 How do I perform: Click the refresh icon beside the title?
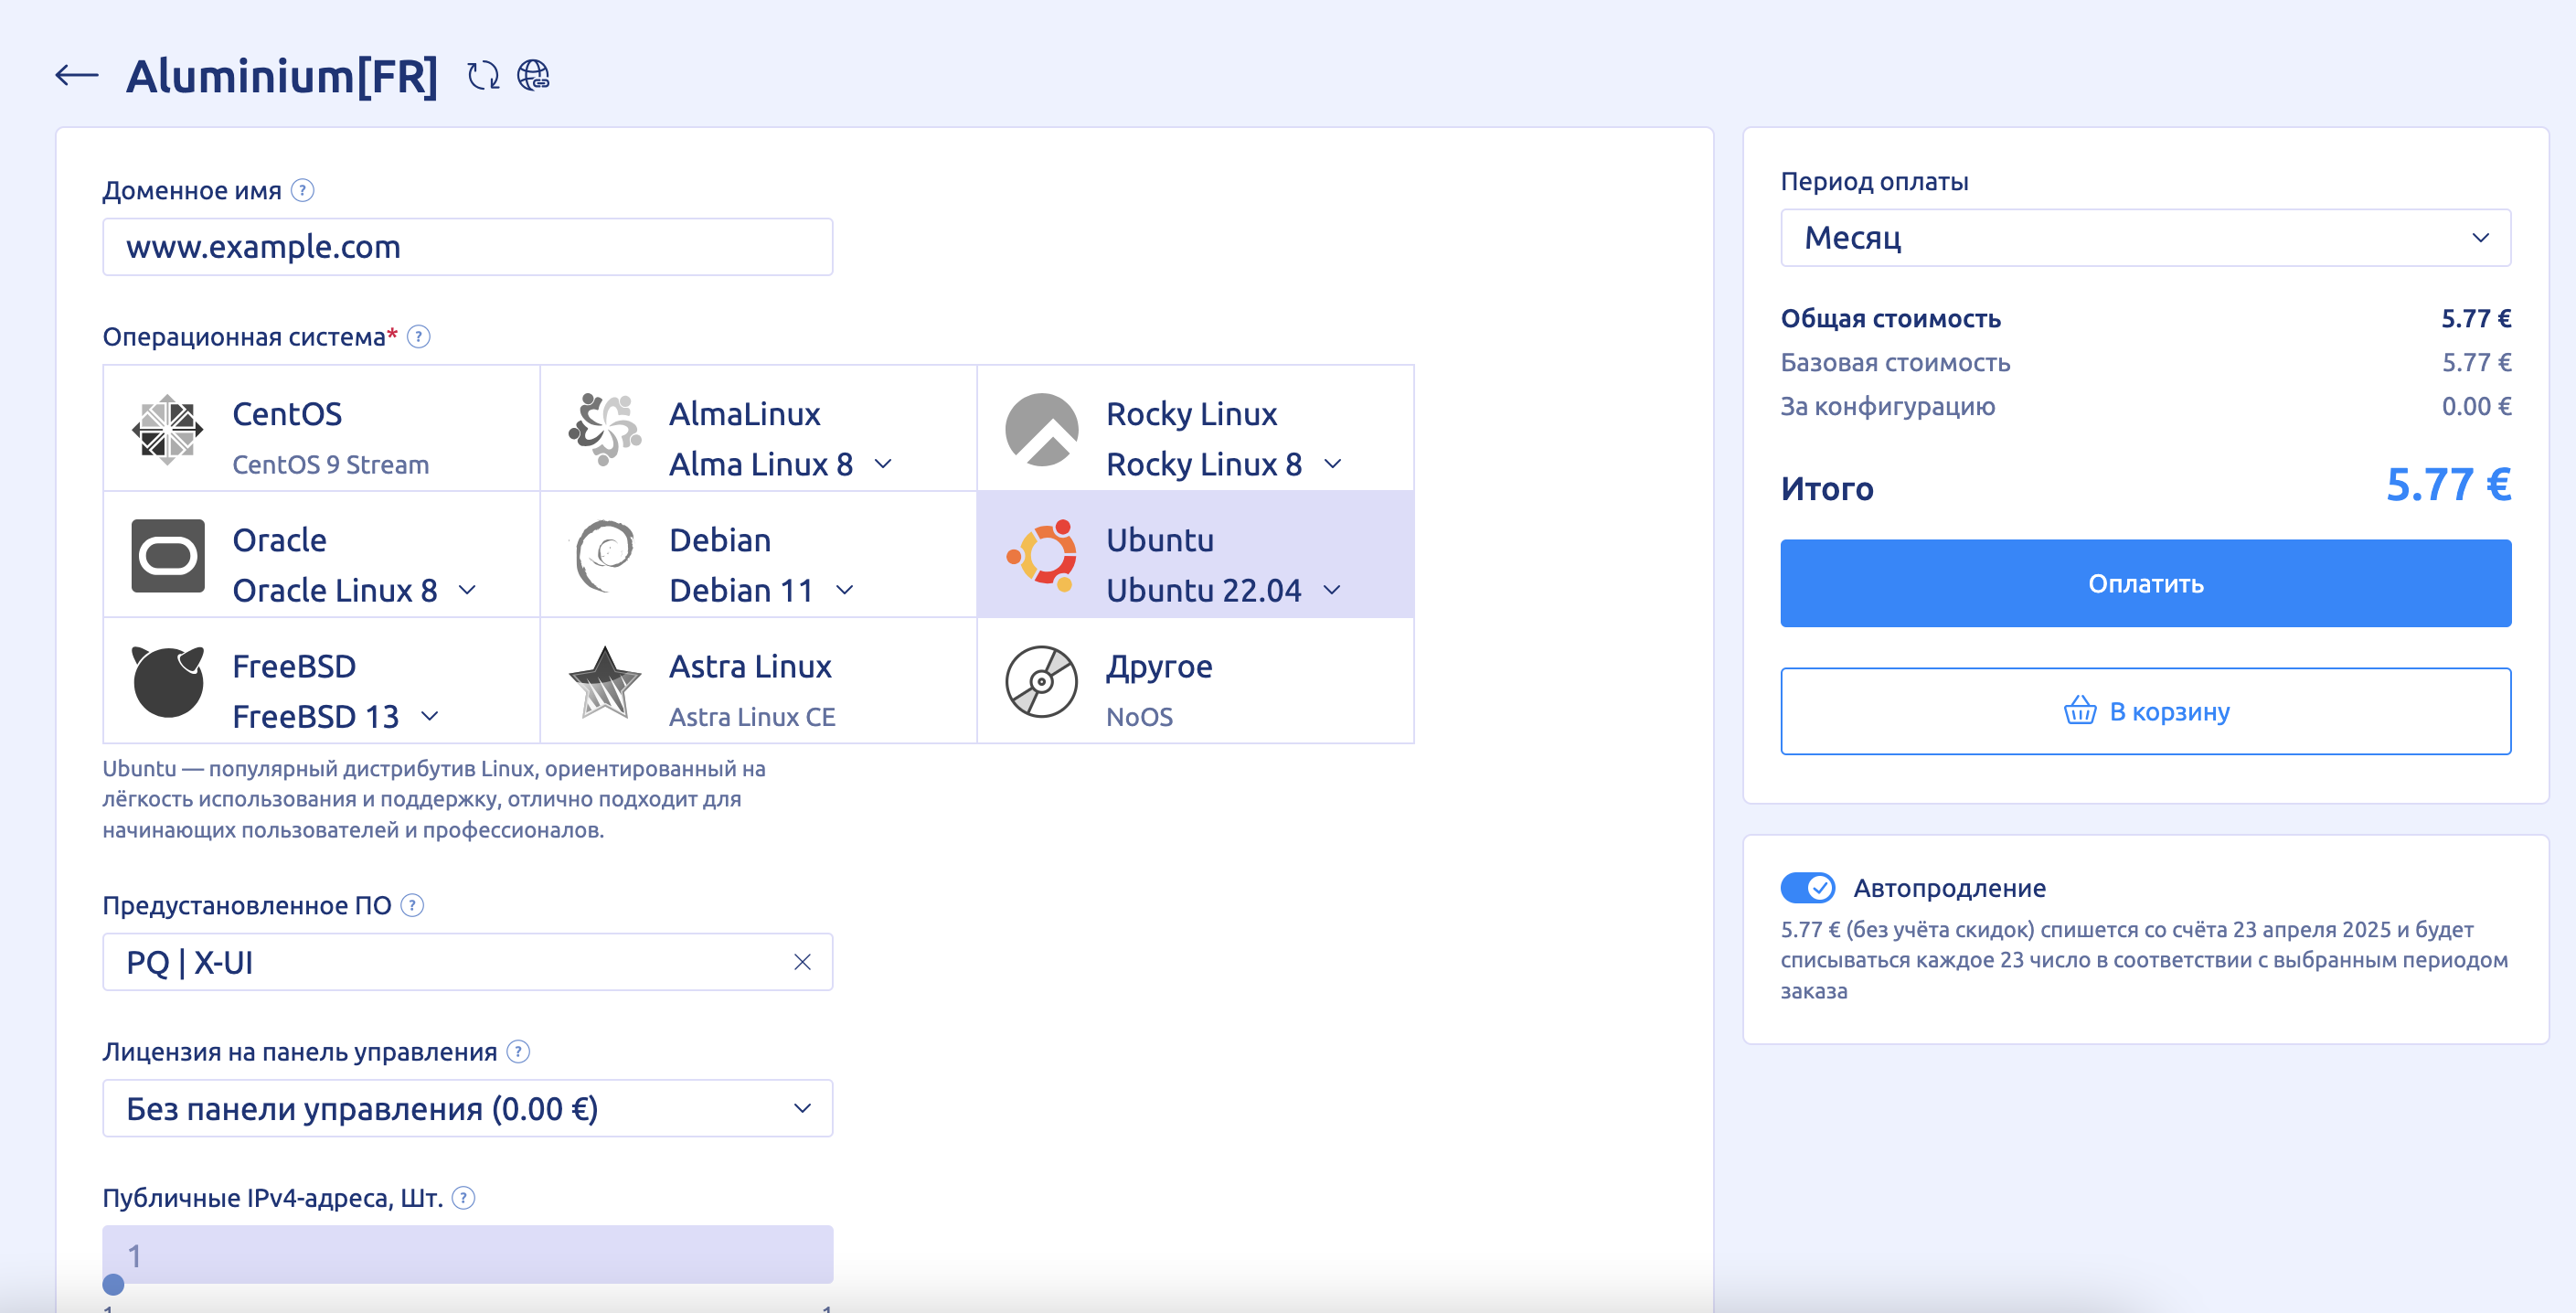[483, 75]
